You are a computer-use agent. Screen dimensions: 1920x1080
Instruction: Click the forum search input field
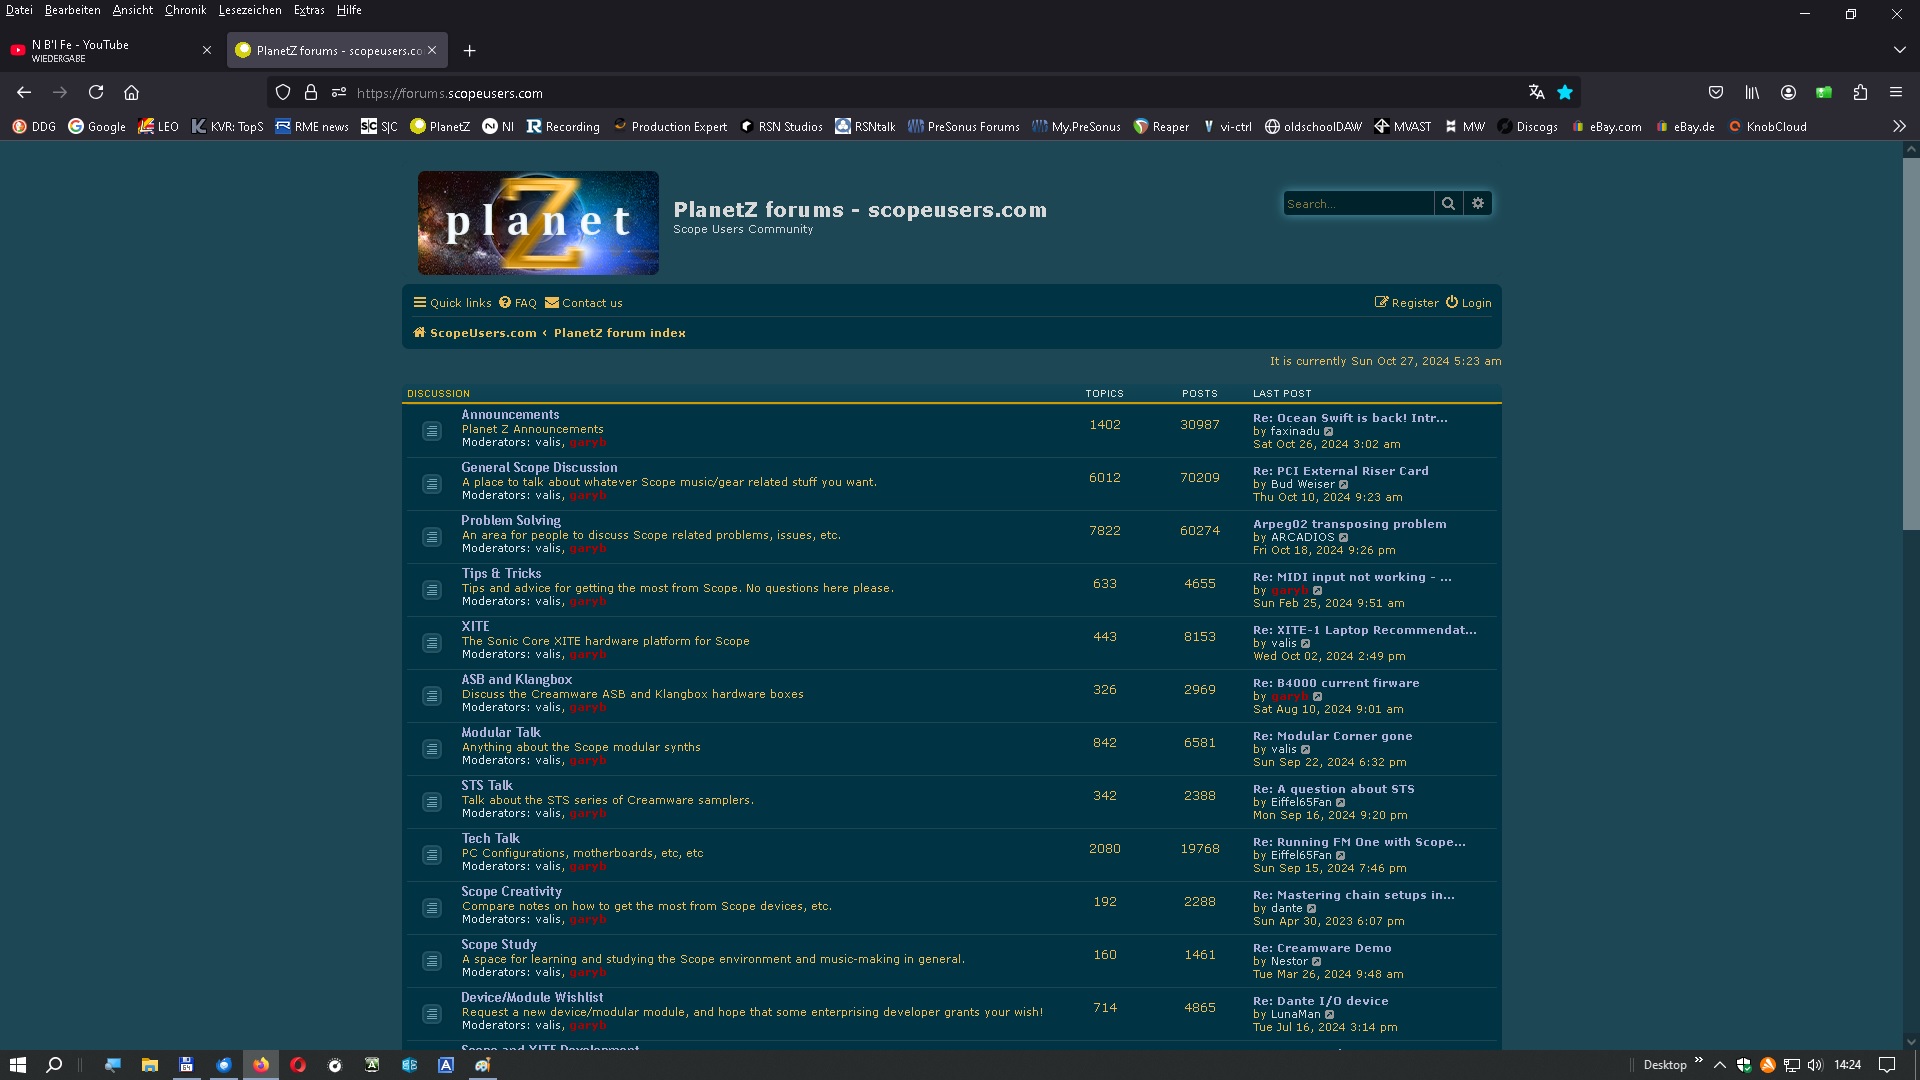[x=1358, y=203]
